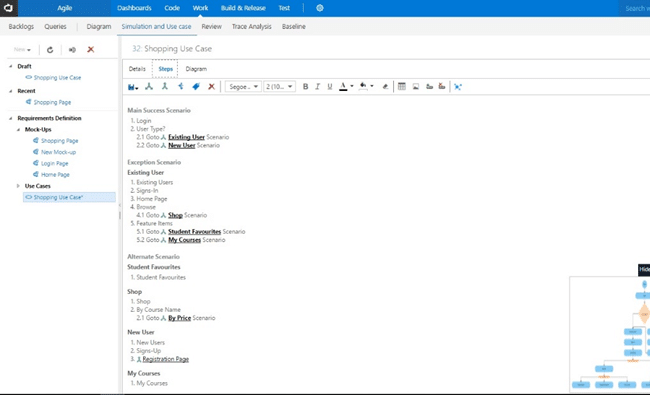650x395 pixels.
Task: Follow the Existing User scenario link
Action: [x=186, y=137]
